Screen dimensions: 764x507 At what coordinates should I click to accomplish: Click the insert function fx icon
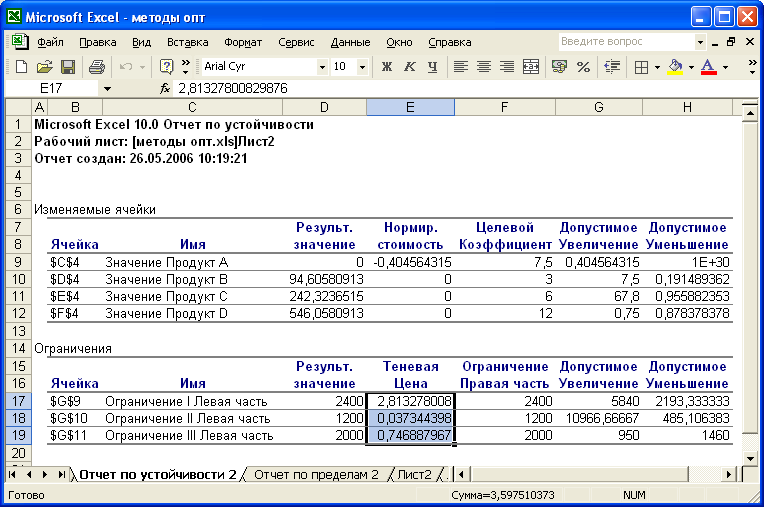[x=165, y=88]
